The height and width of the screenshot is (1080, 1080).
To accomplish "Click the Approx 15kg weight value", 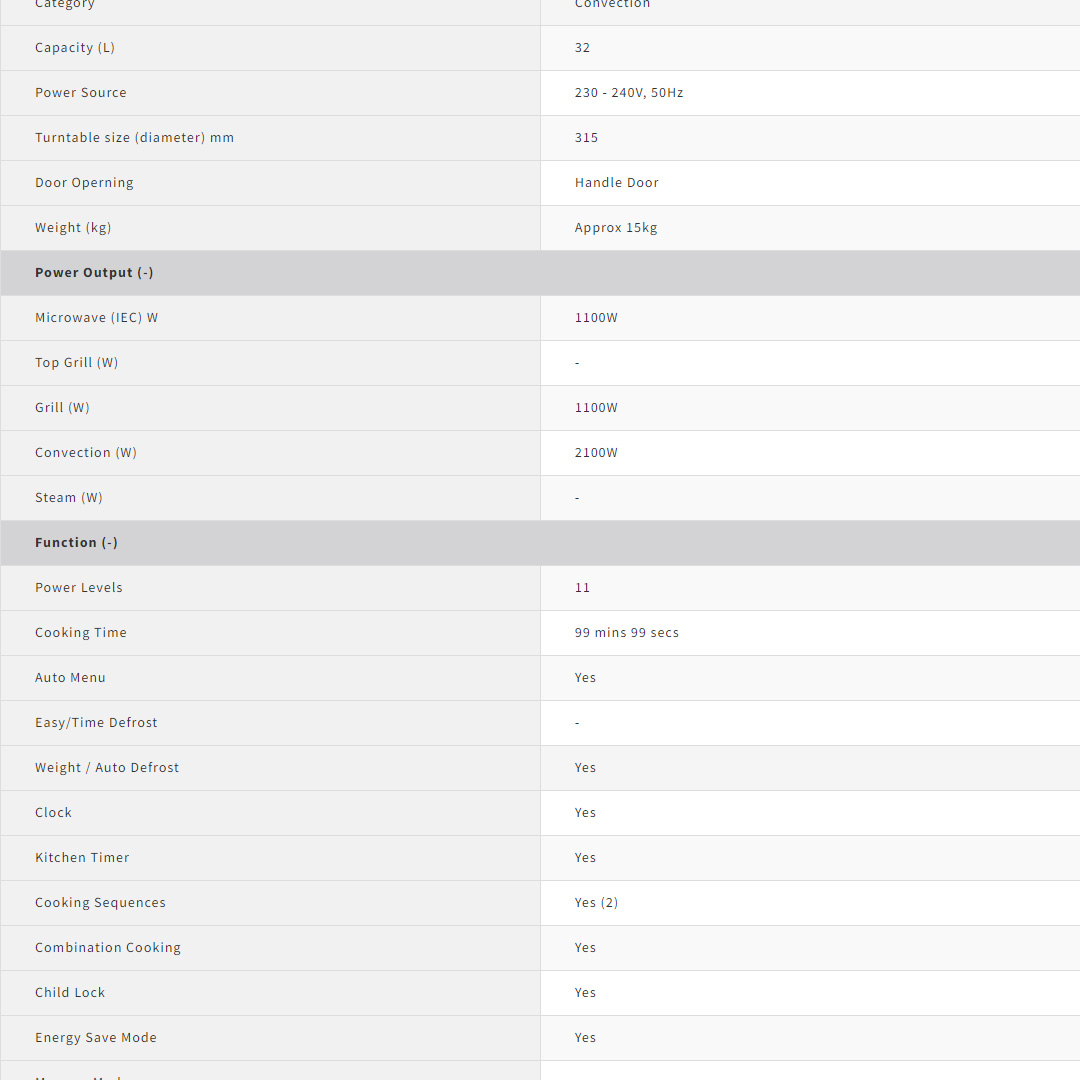I will point(616,228).
